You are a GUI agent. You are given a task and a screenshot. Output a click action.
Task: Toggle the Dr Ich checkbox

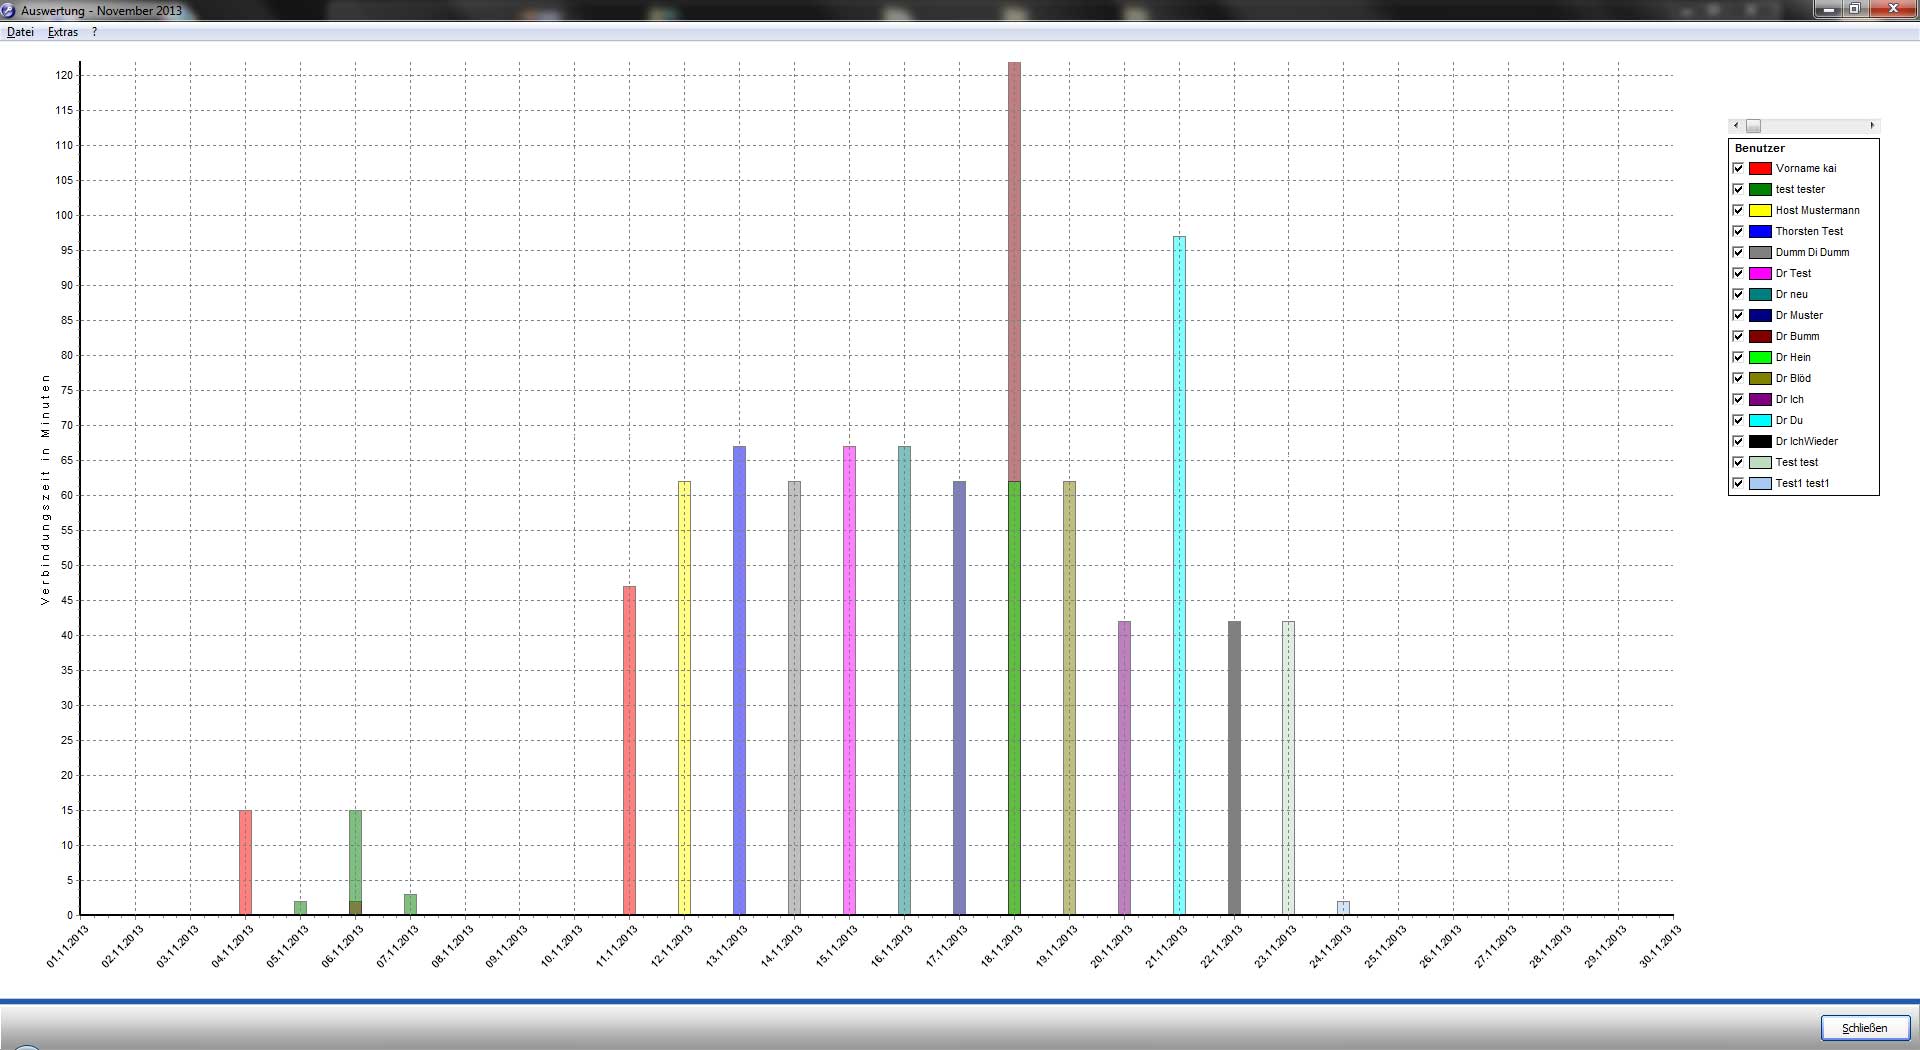click(x=1738, y=399)
